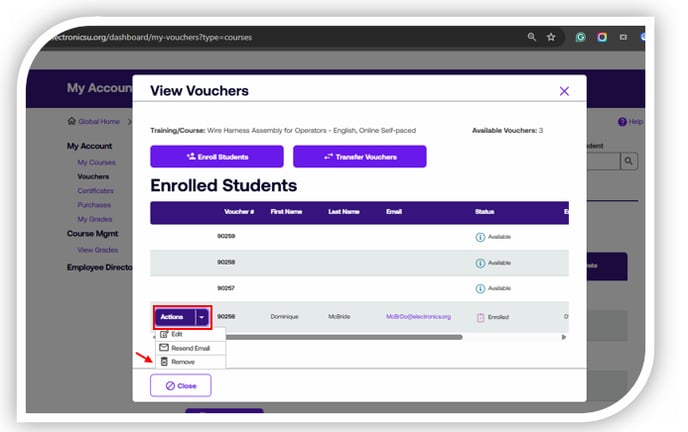Open the McBrDo@electronics.org email link
This screenshot has width=688, height=432.
(x=418, y=317)
